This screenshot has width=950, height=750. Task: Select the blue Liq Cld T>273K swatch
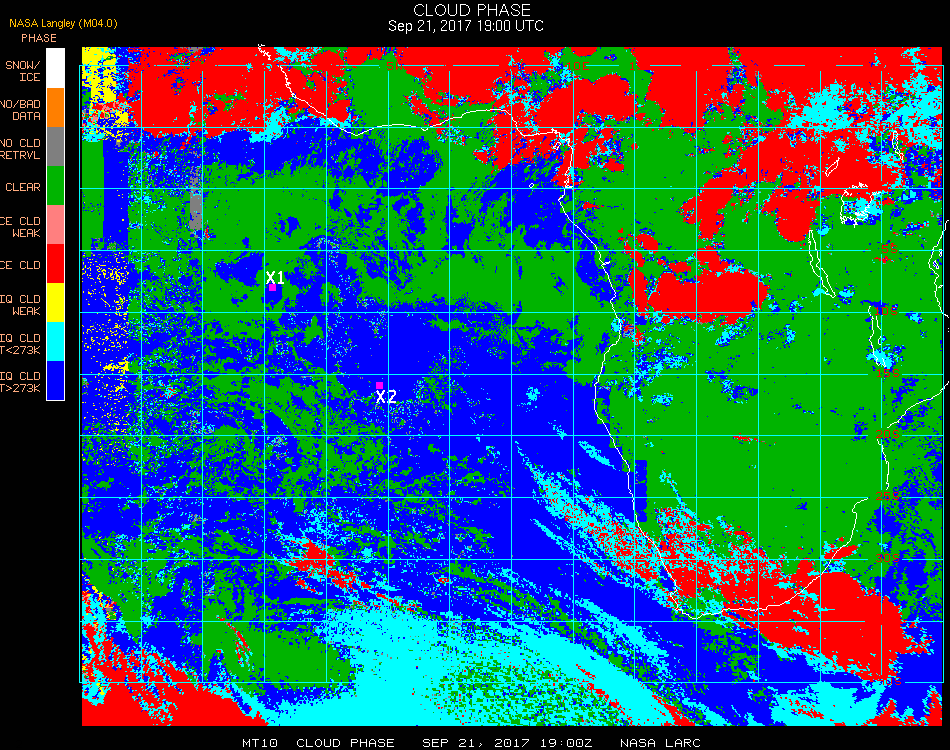tap(55, 380)
